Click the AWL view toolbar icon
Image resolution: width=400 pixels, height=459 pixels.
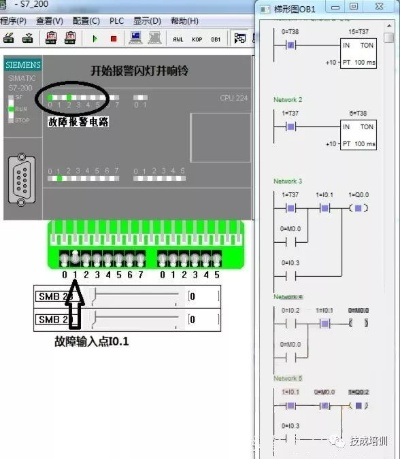[x=178, y=39]
